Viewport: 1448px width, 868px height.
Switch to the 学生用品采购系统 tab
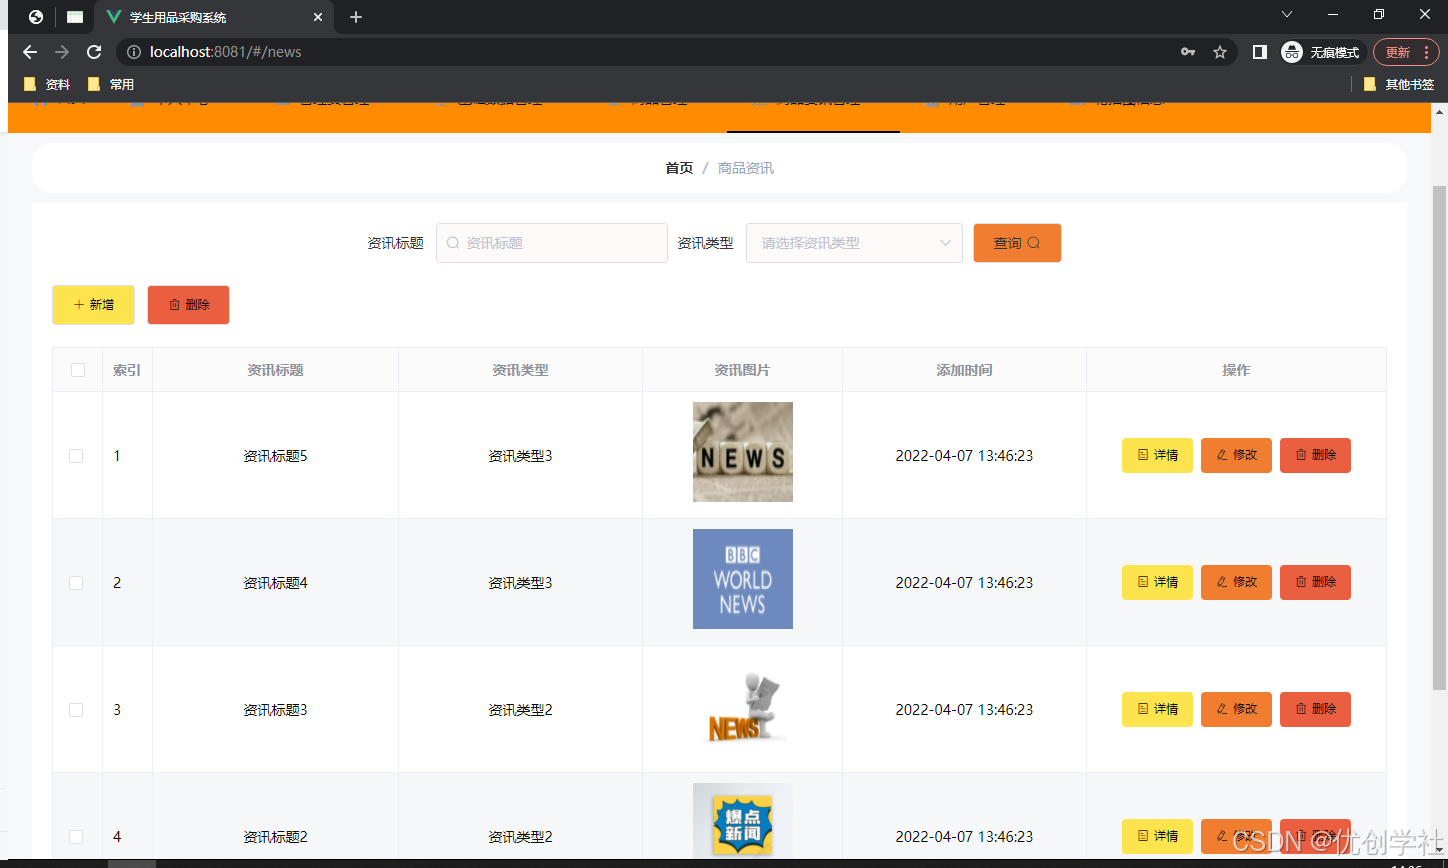point(214,17)
